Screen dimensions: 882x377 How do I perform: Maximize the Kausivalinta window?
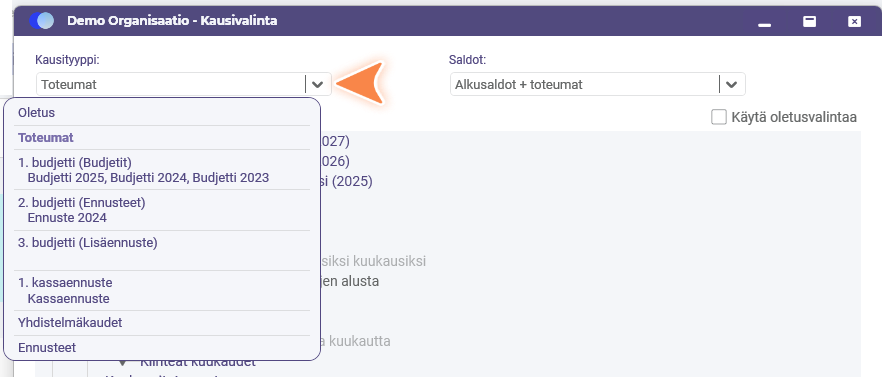[809, 21]
